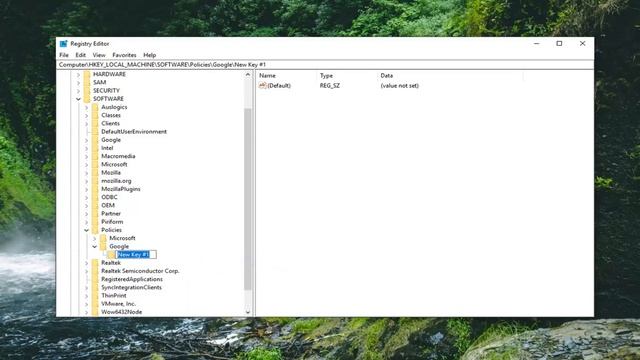Select the (Default) value entry
Image resolution: width=640 pixels, height=360 pixels.
point(279,86)
